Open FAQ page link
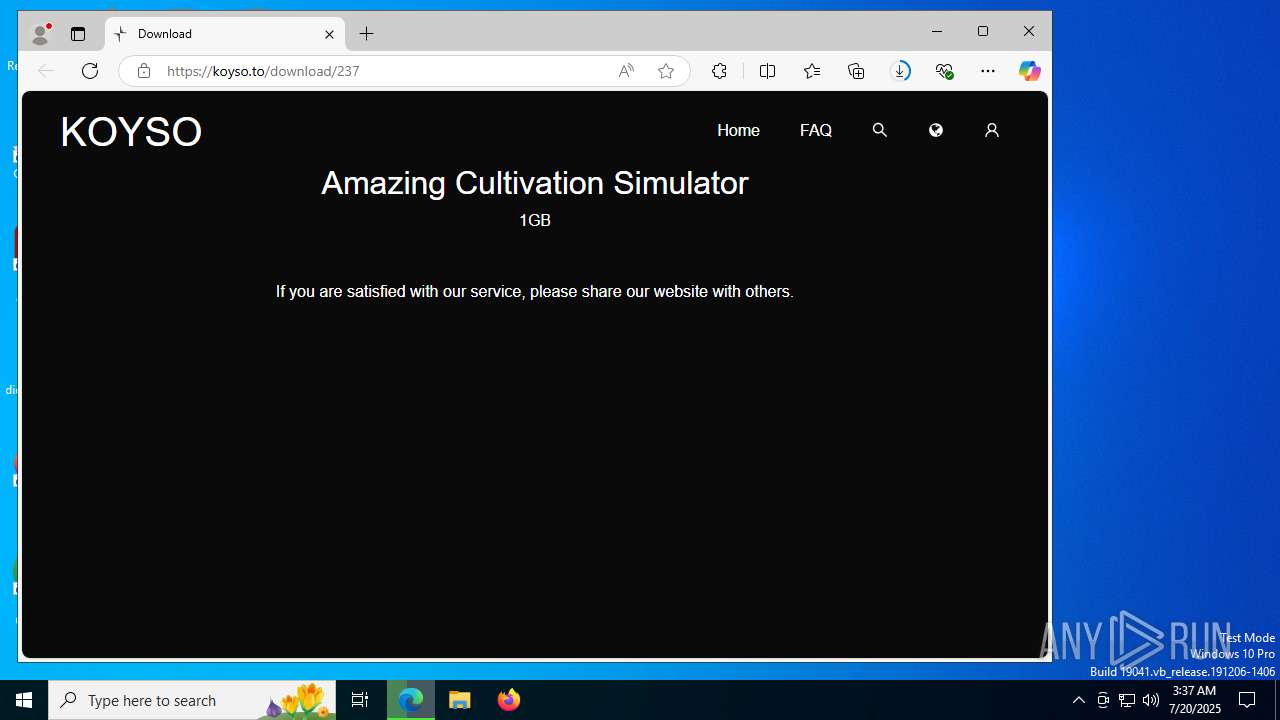Viewport: 1280px width, 720px height. point(816,130)
